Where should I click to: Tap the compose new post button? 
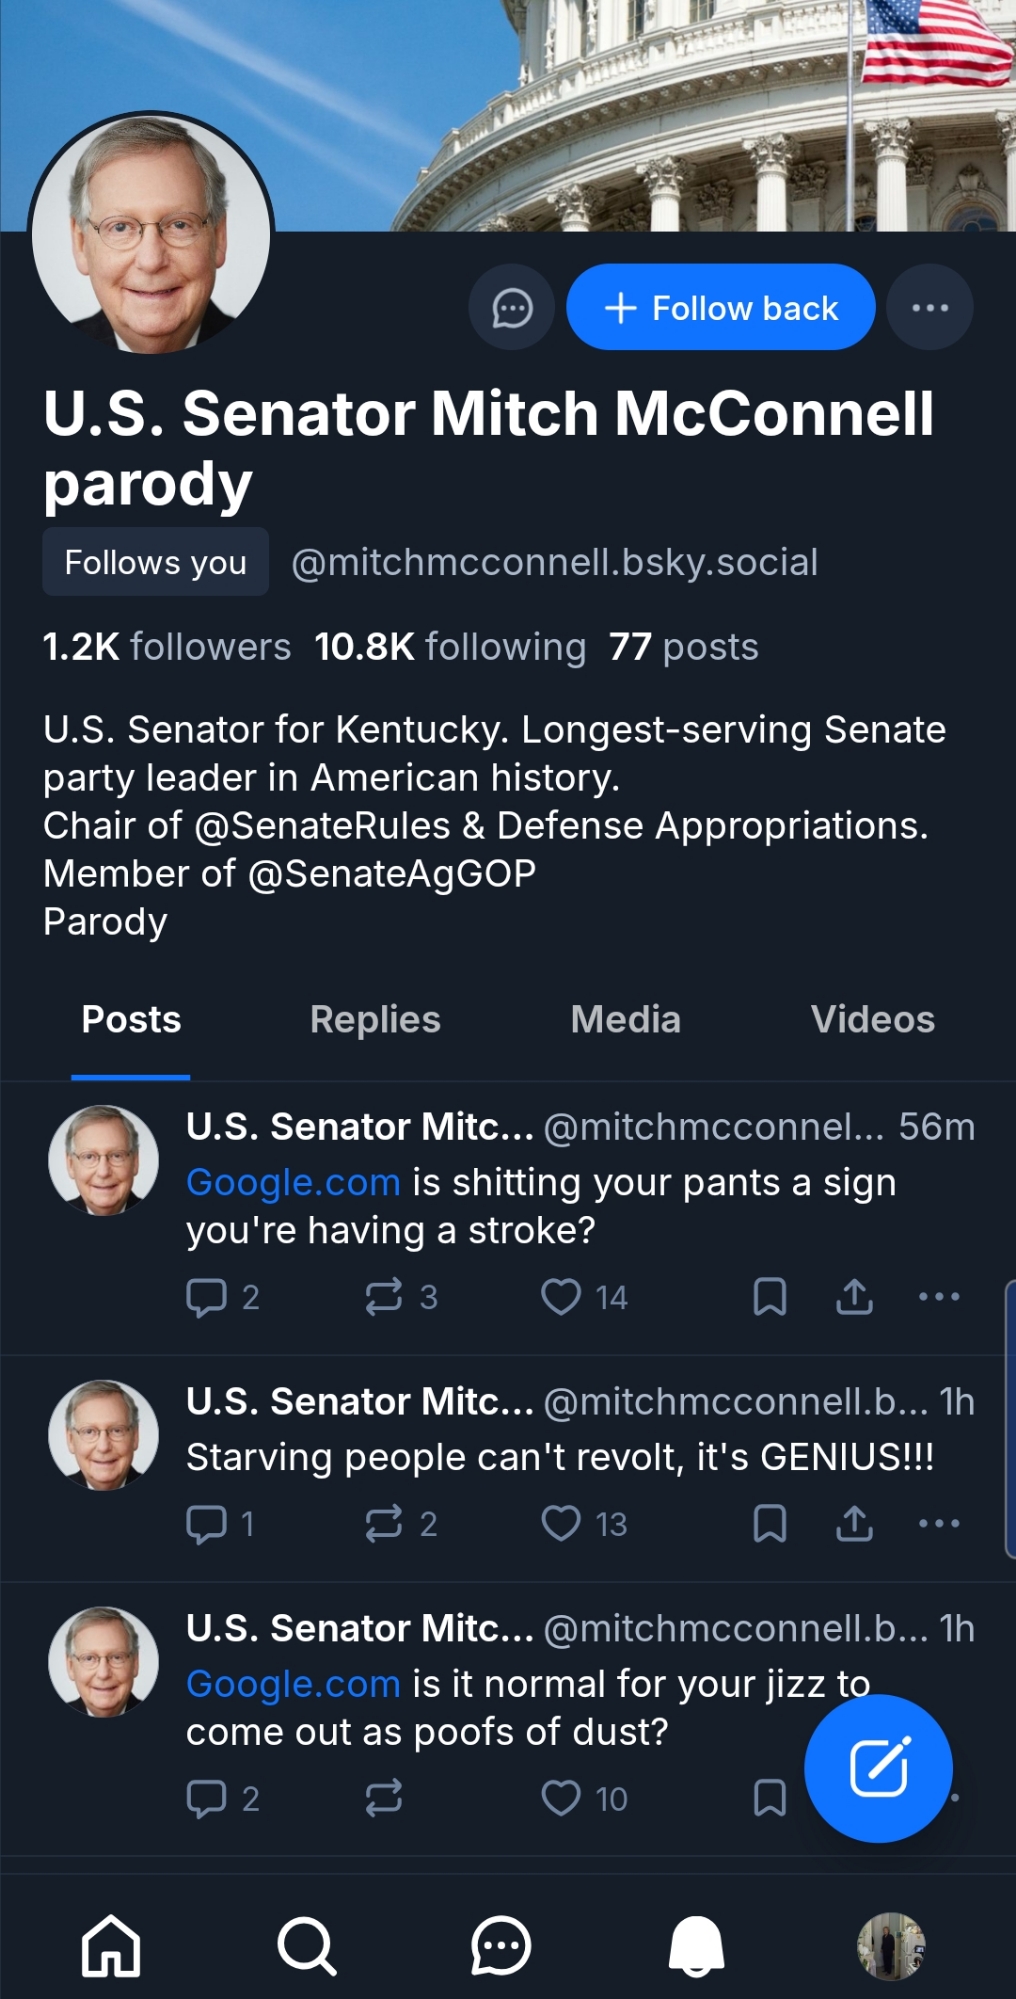(x=878, y=1768)
